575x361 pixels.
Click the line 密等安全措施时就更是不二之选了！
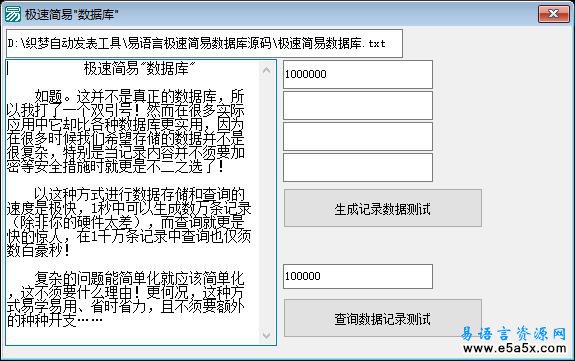coord(116,166)
